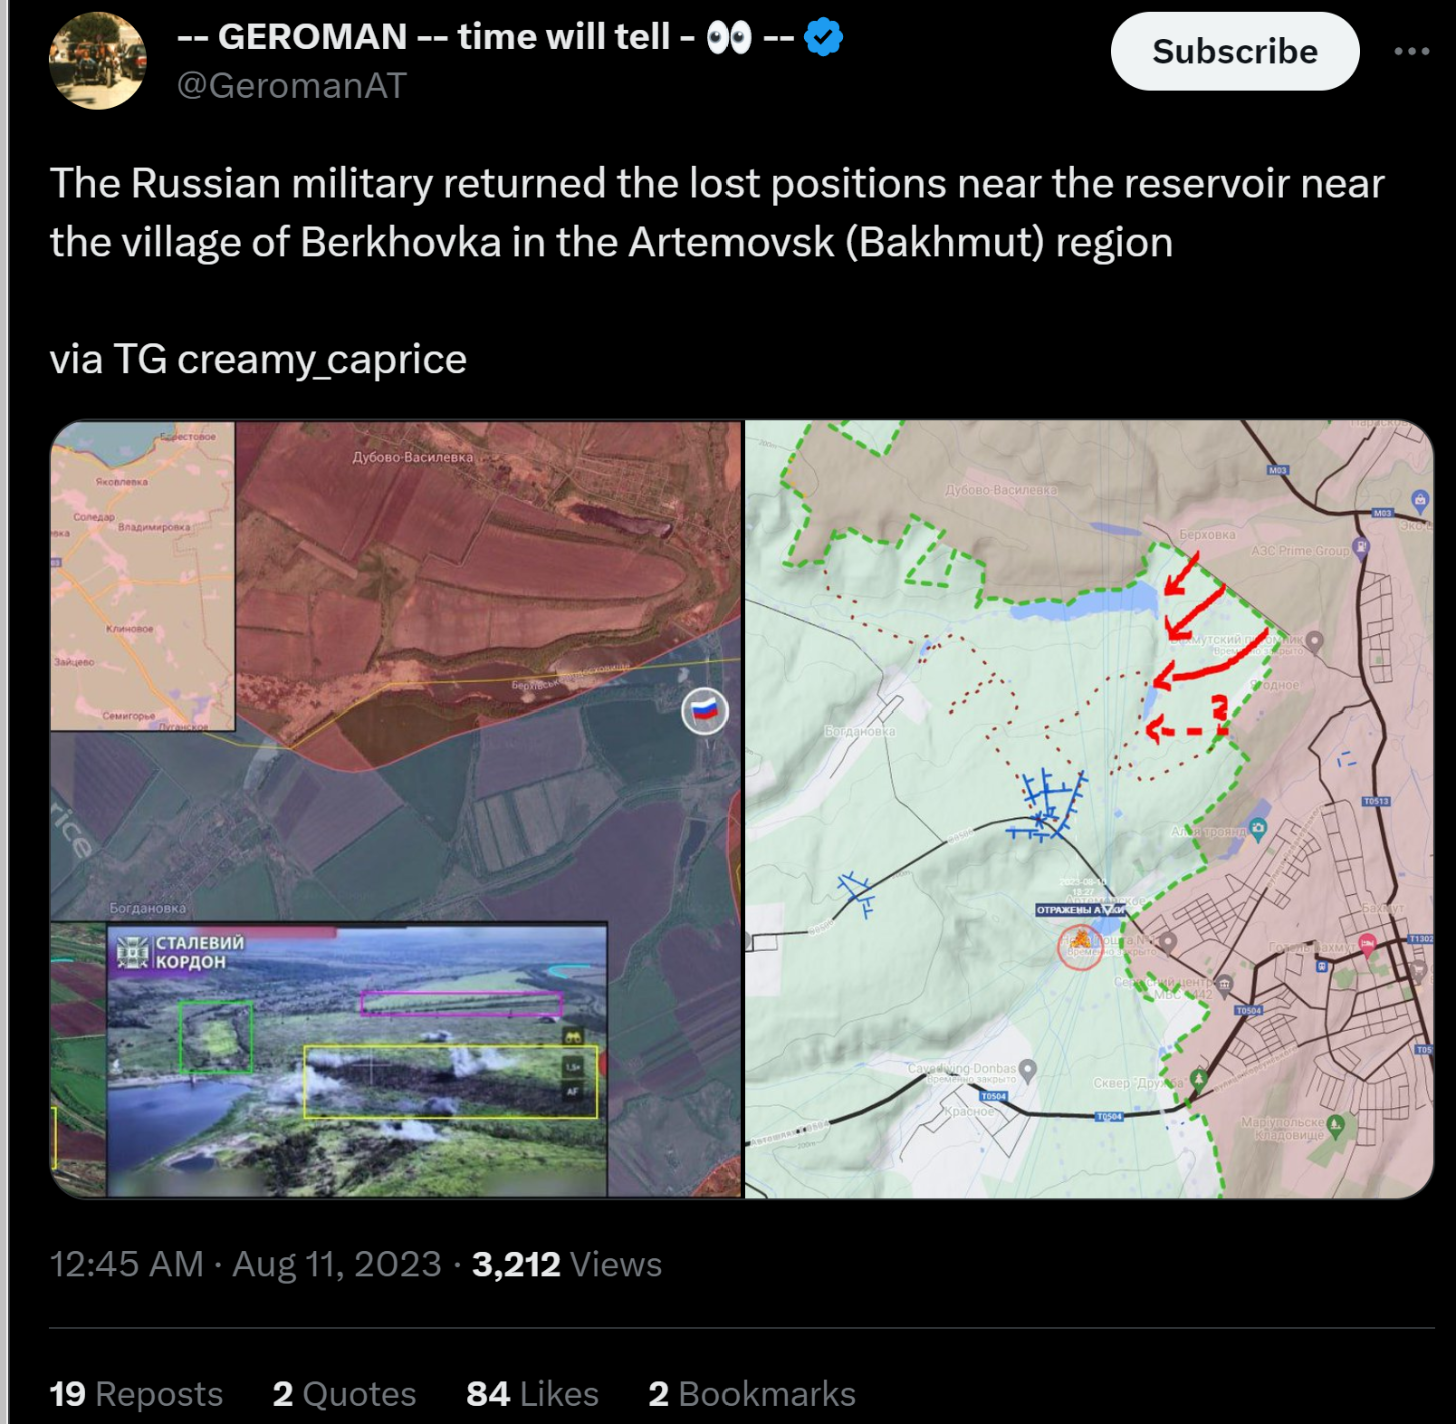The width and height of the screenshot is (1456, 1424).
Task: Open the left satellite map image
Action: point(396,809)
